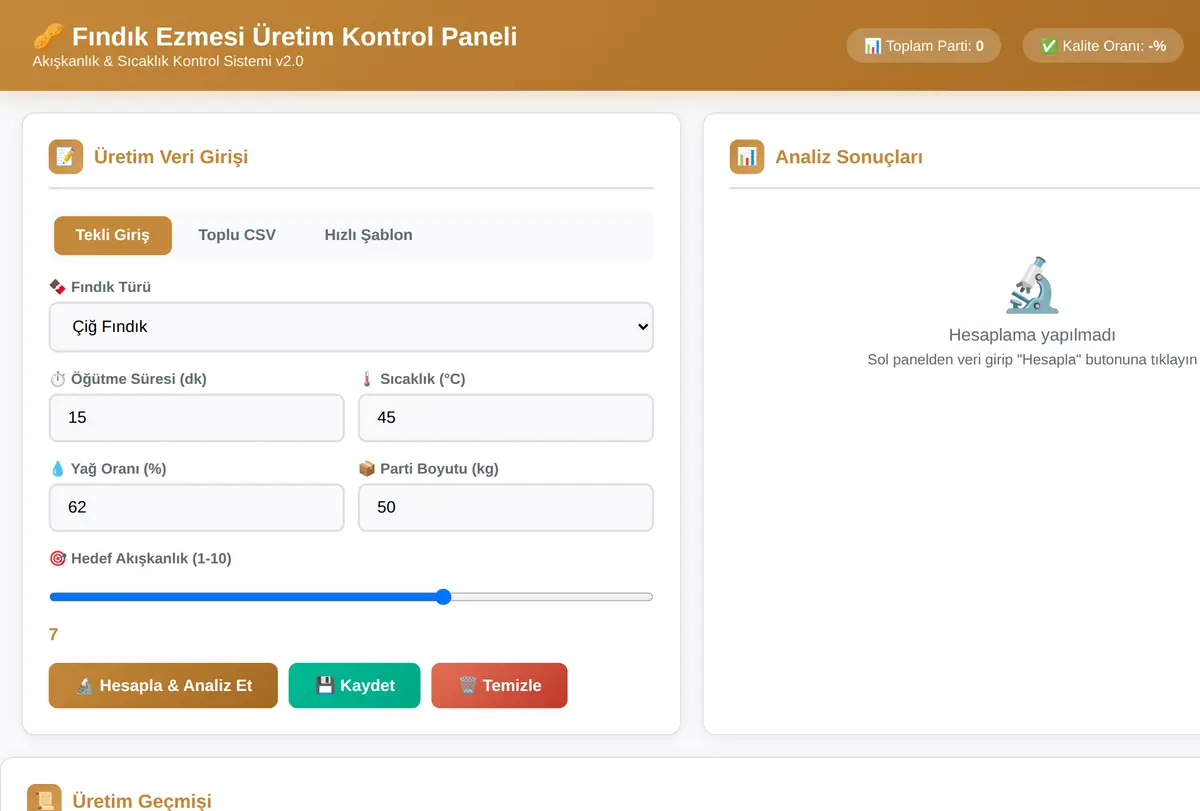Viewport: 1200px width, 811px height.
Task: Click the bar chart icon in Toplam Parti badge
Action: tap(873, 46)
